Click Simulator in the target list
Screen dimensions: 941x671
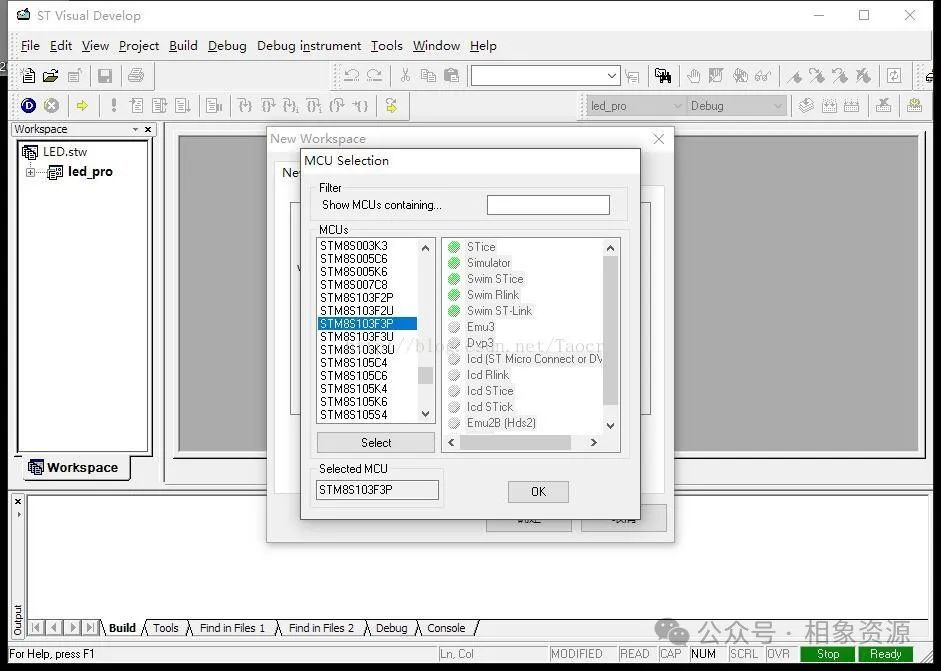[x=489, y=263]
